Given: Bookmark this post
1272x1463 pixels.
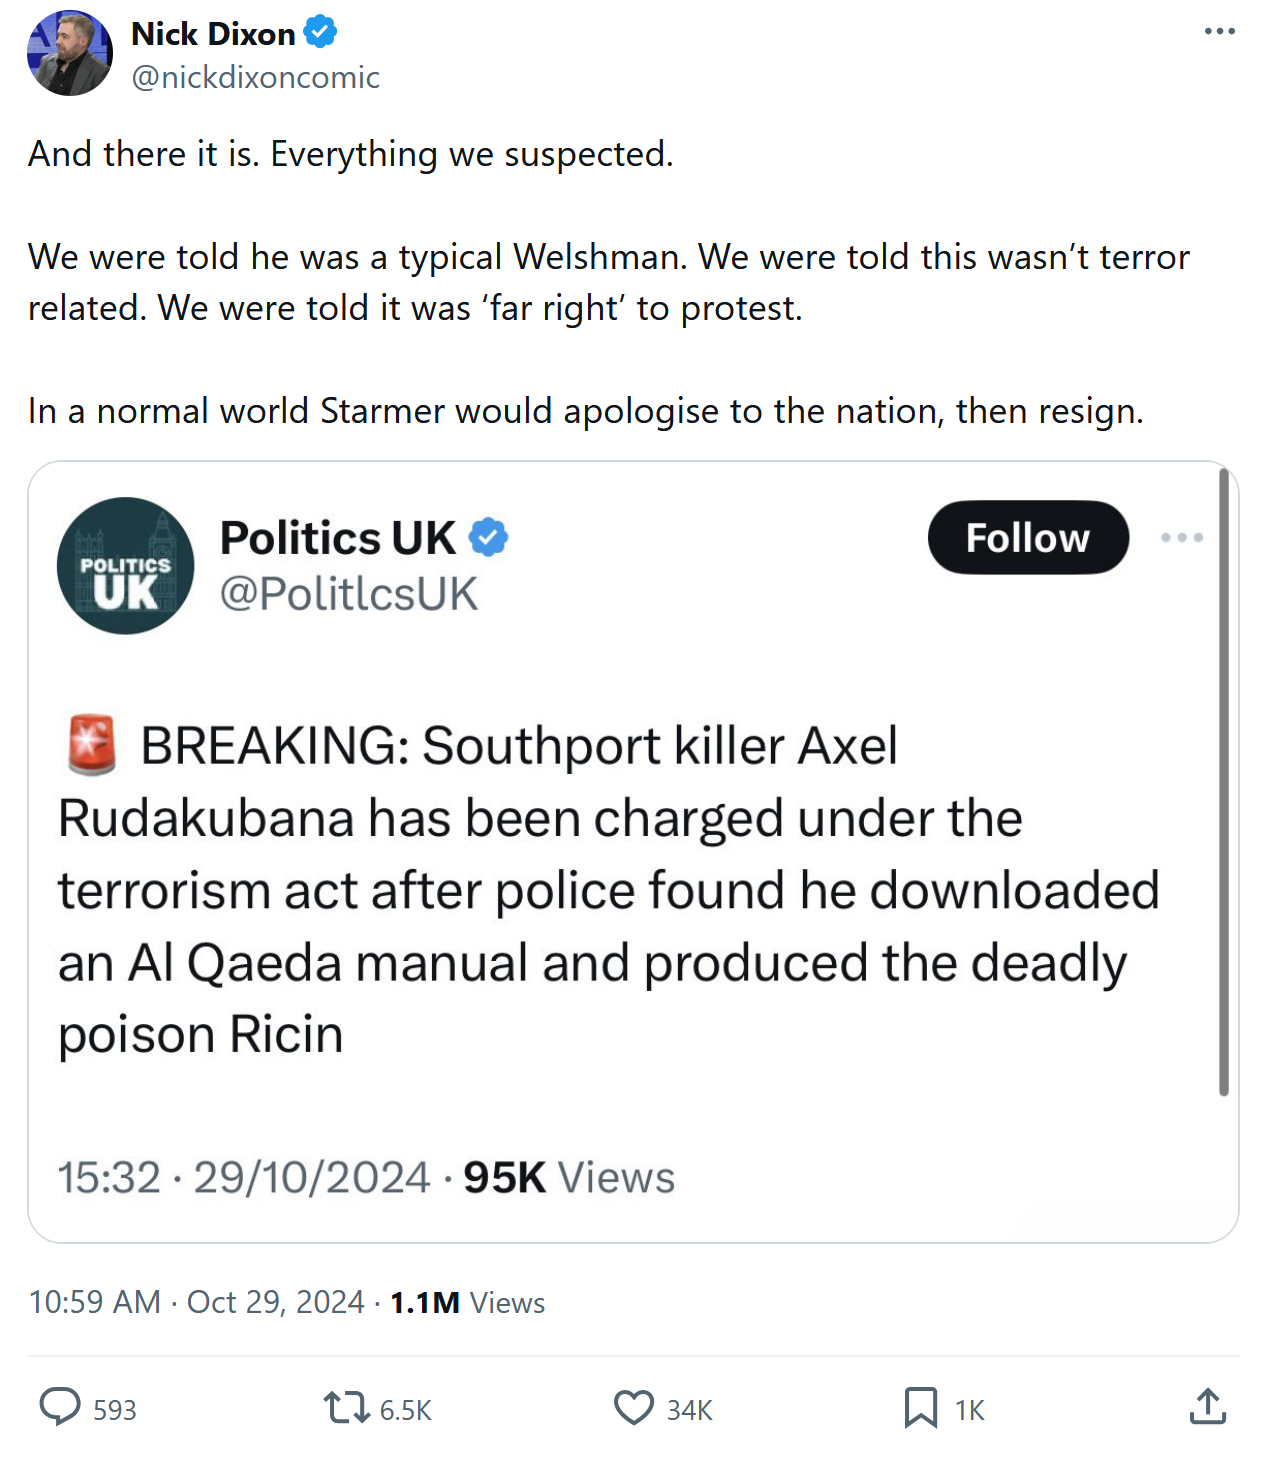Looking at the screenshot, I should pos(920,1408).
